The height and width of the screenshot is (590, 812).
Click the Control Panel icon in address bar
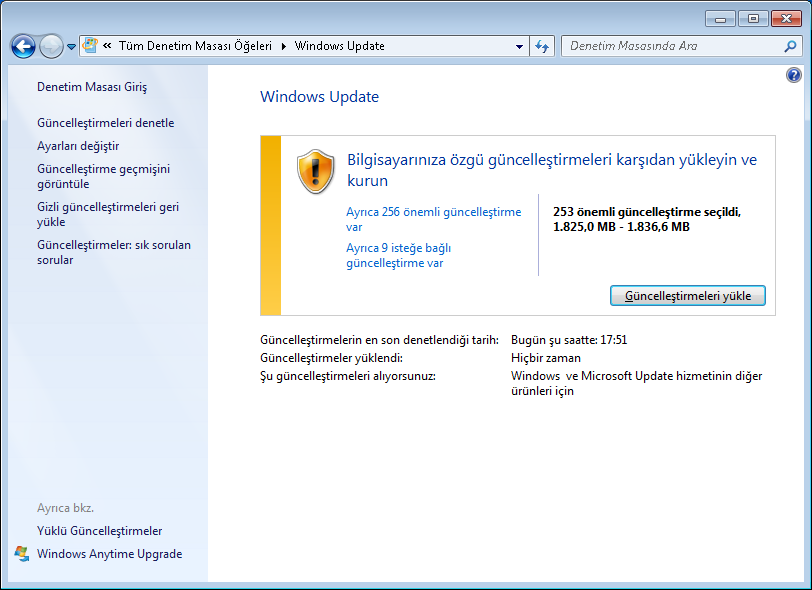click(90, 46)
